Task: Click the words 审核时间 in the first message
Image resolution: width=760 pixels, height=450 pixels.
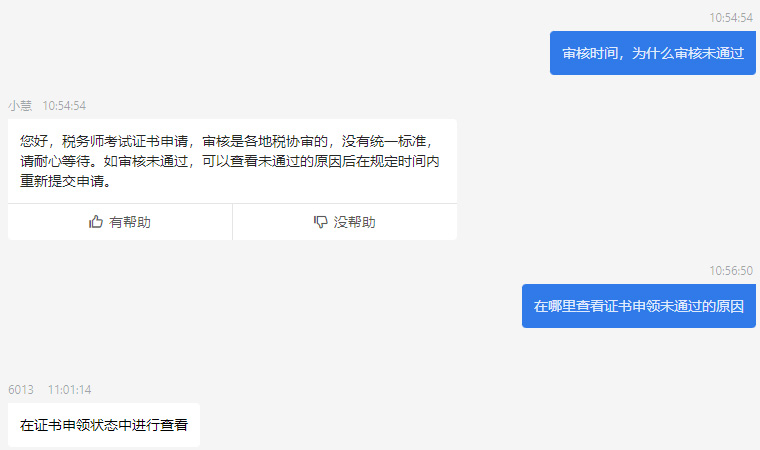Action: pyautogui.click(x=588, y=54)
